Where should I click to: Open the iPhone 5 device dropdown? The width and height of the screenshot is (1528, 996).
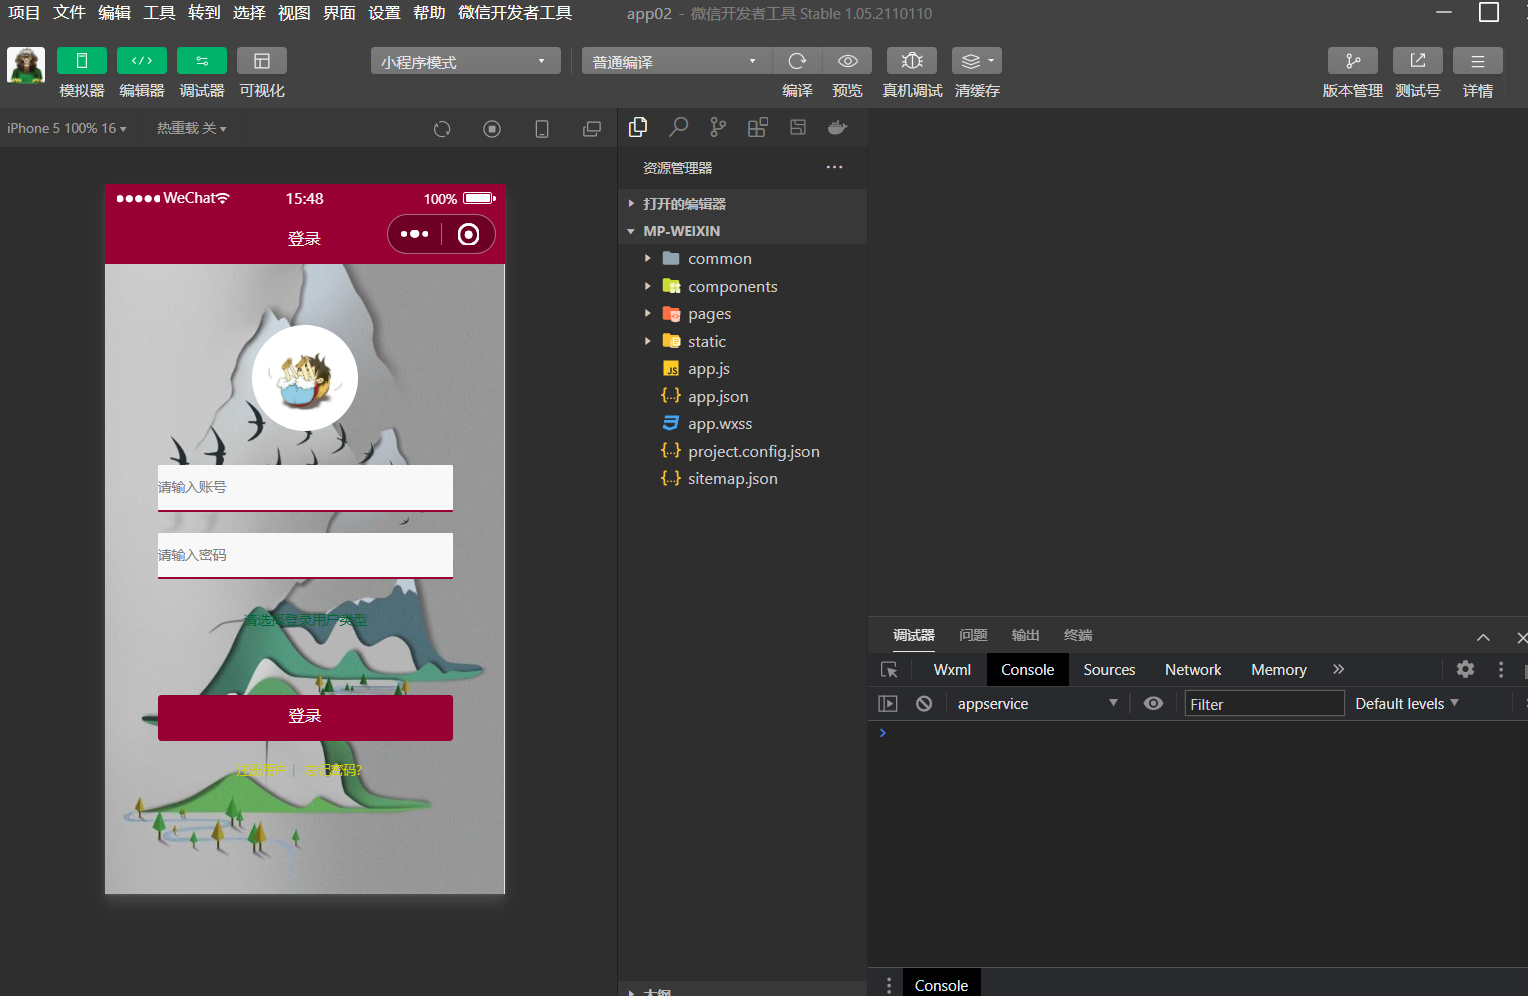(67, 128)
